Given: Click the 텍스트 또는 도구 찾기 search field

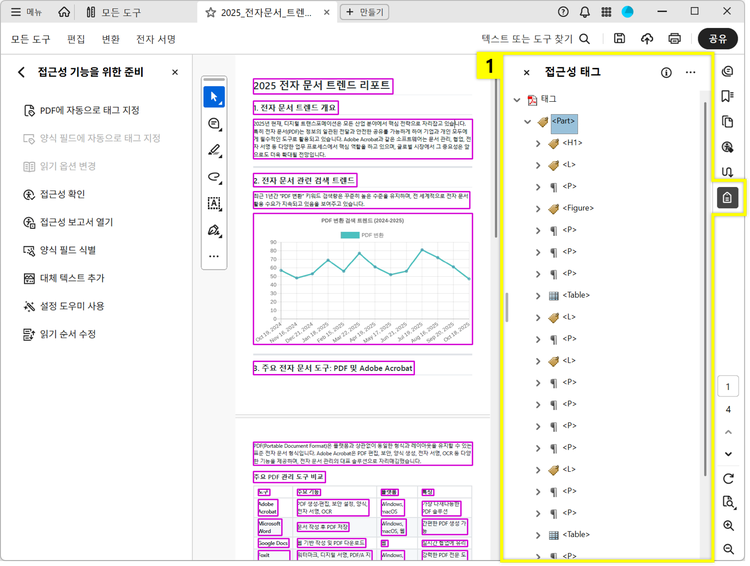Looking at the screenshot, I should (536, 39).
